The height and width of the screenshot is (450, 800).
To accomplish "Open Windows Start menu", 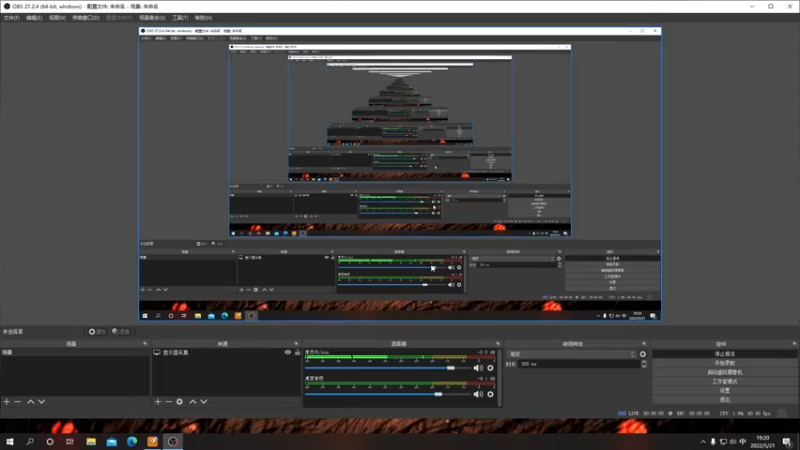I will pyautogui.click(x=10, y=441).
